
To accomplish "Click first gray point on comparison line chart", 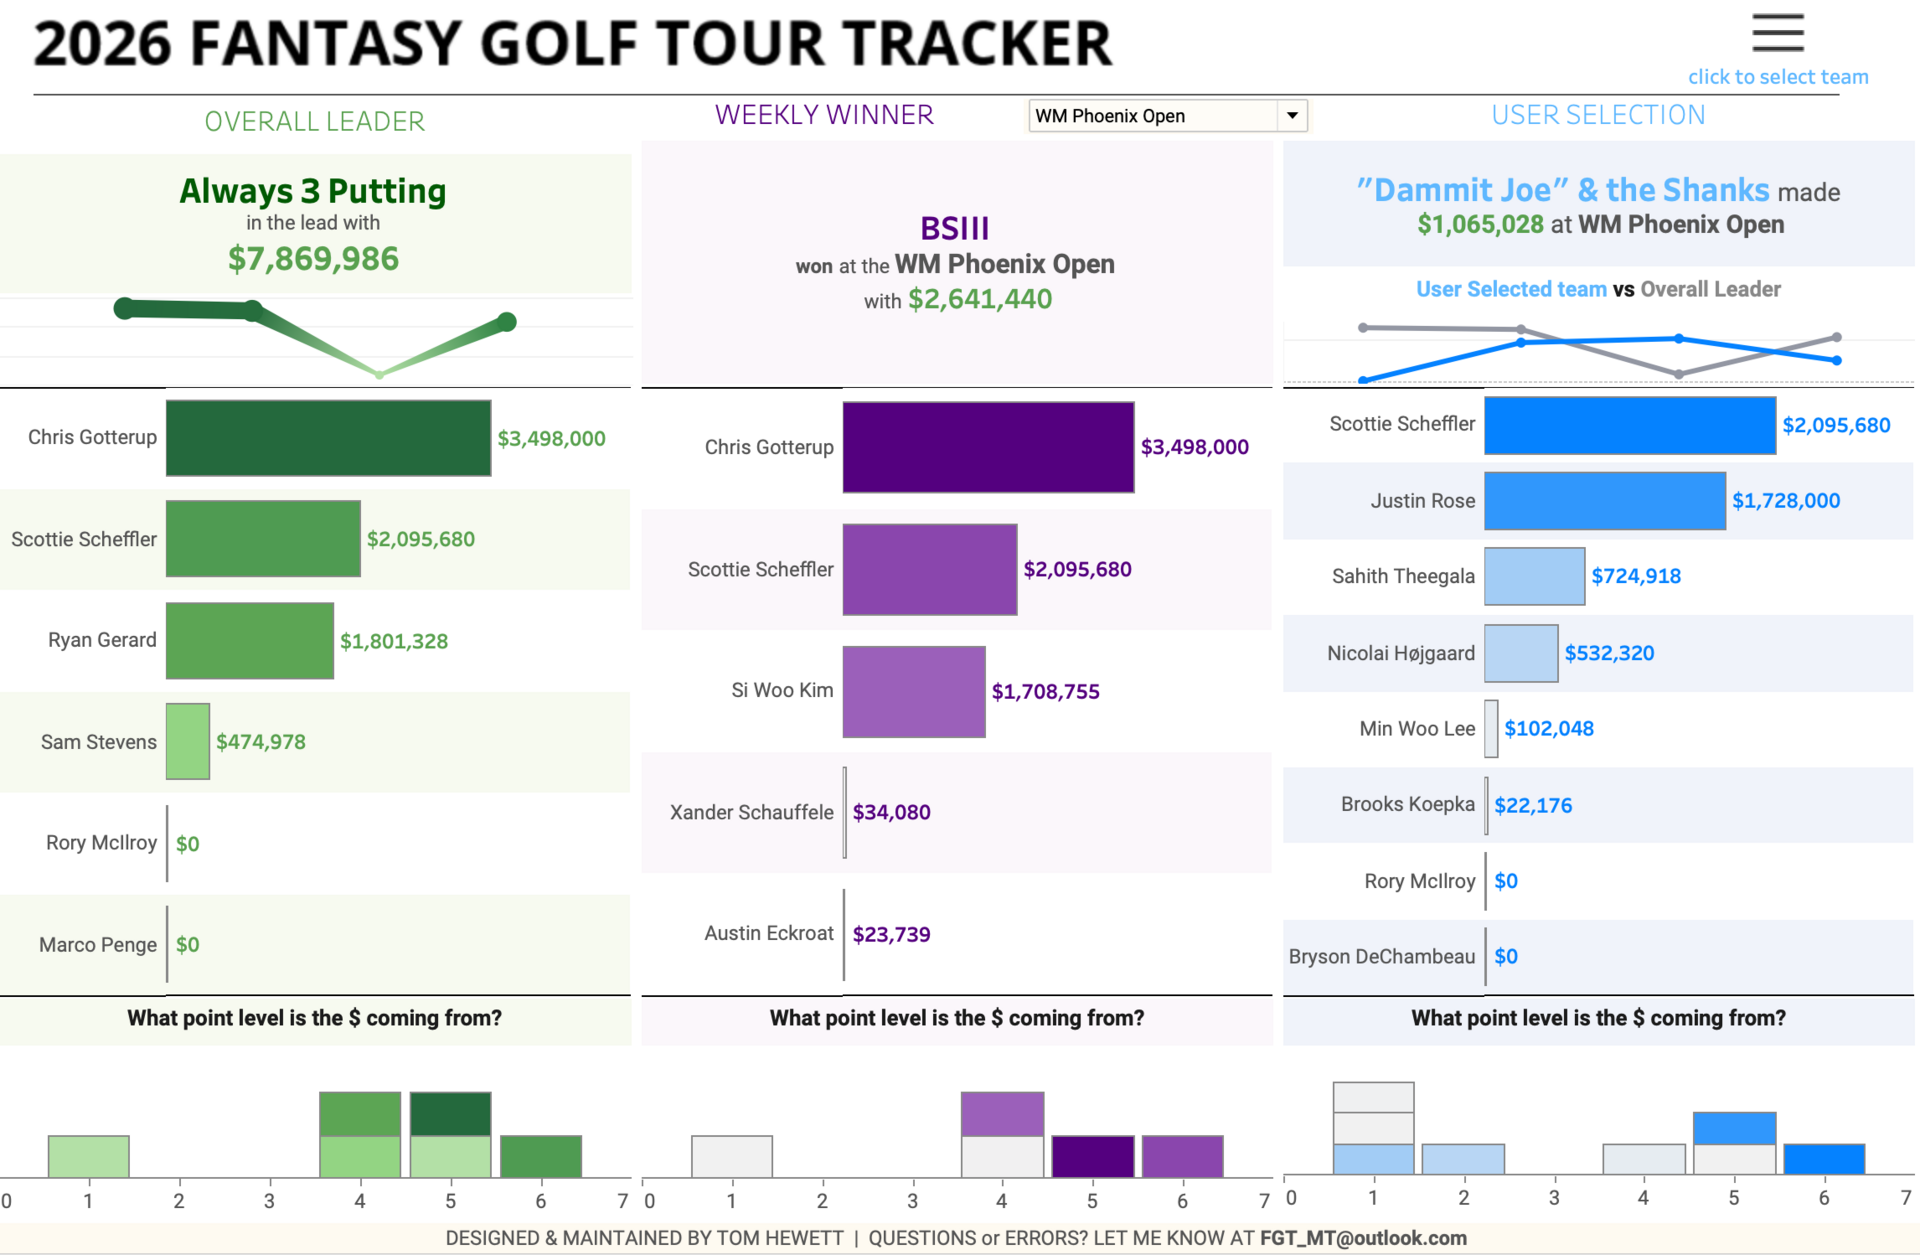I will (1363, 328).
